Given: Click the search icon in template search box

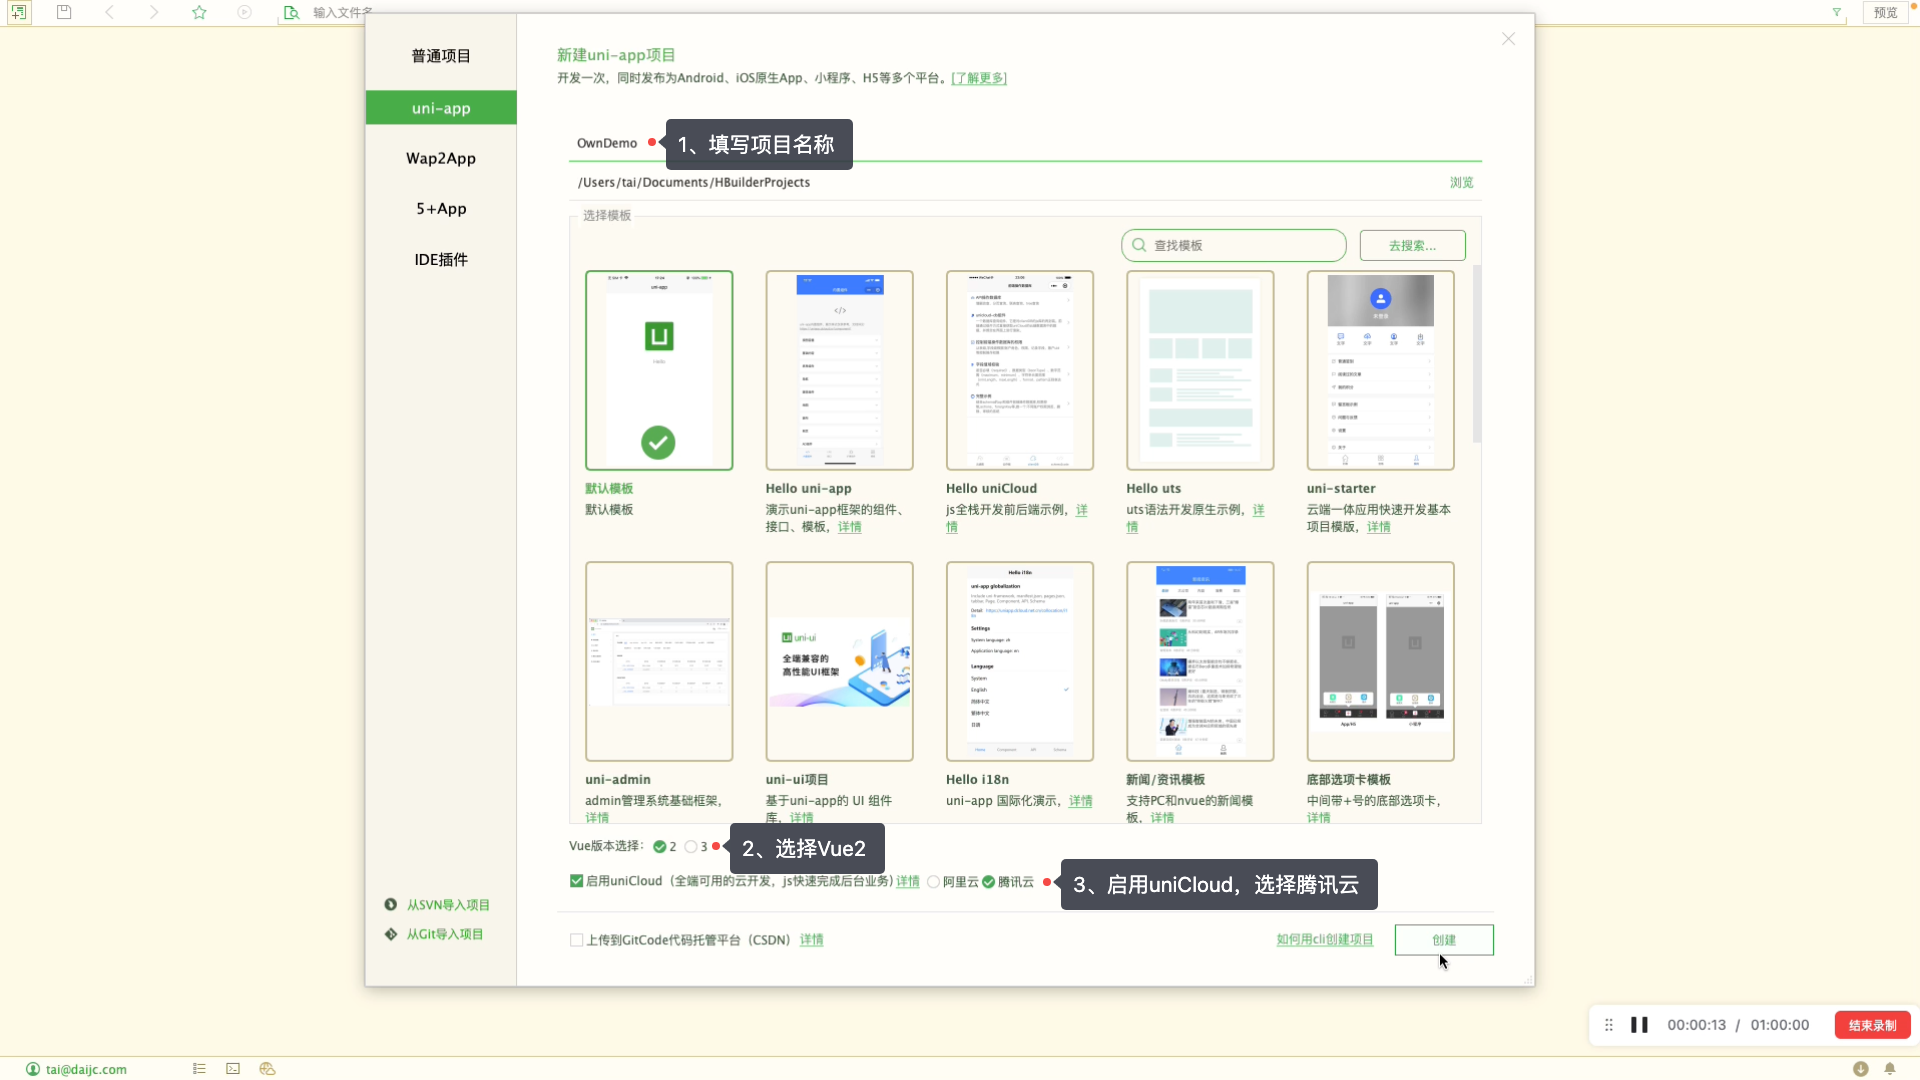Looking at the screenshot, I should tap(1139, 245).
